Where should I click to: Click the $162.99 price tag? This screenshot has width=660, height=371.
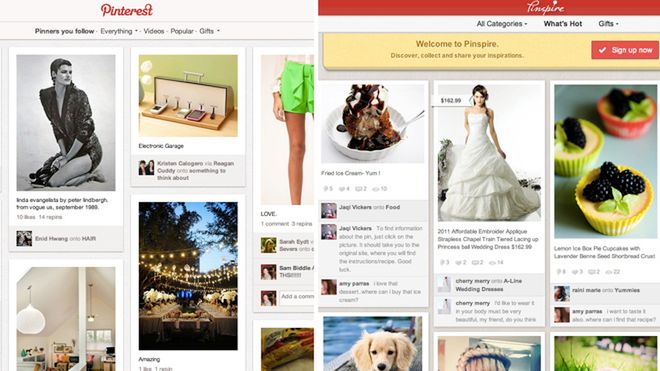point(451,101)
